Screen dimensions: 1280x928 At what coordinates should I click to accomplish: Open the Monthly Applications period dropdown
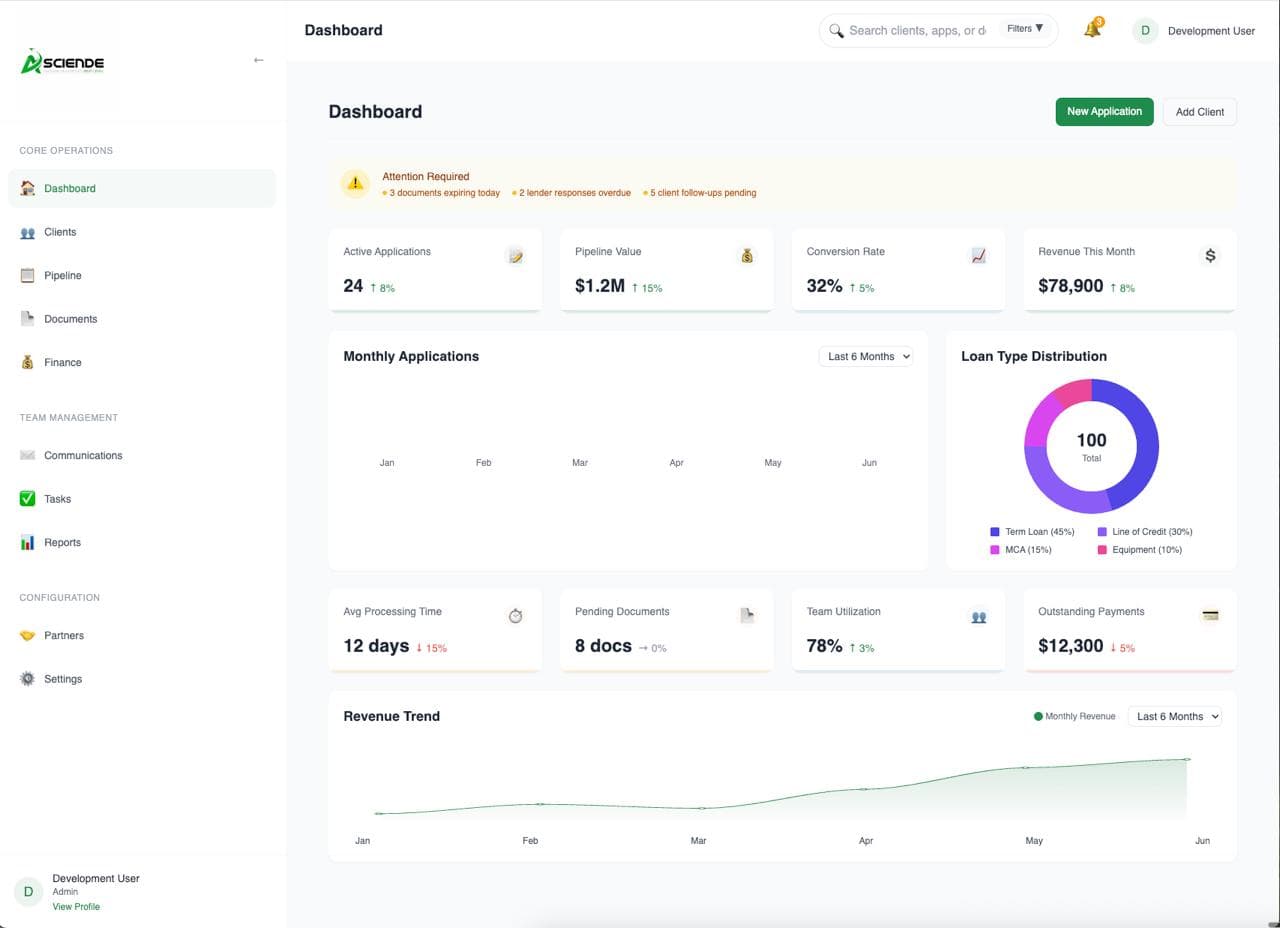pos(866,356)
